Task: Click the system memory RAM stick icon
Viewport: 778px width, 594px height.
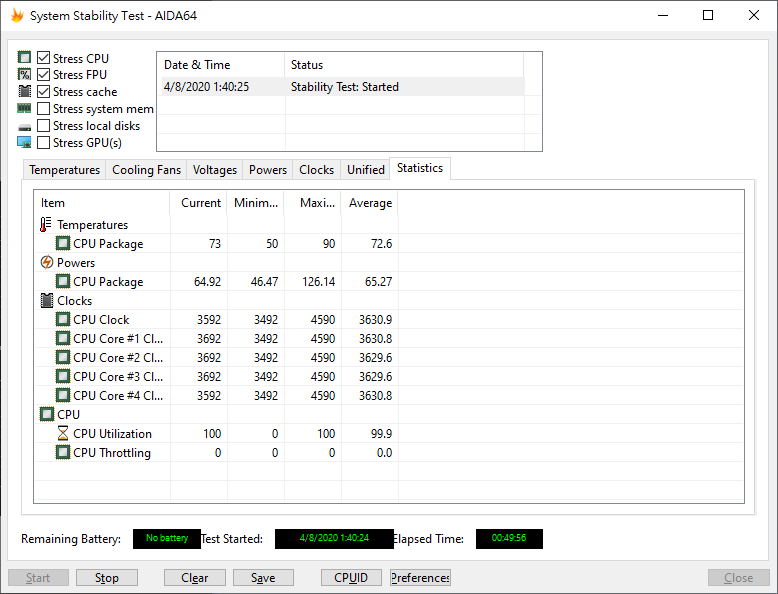Action: (24, 108)
